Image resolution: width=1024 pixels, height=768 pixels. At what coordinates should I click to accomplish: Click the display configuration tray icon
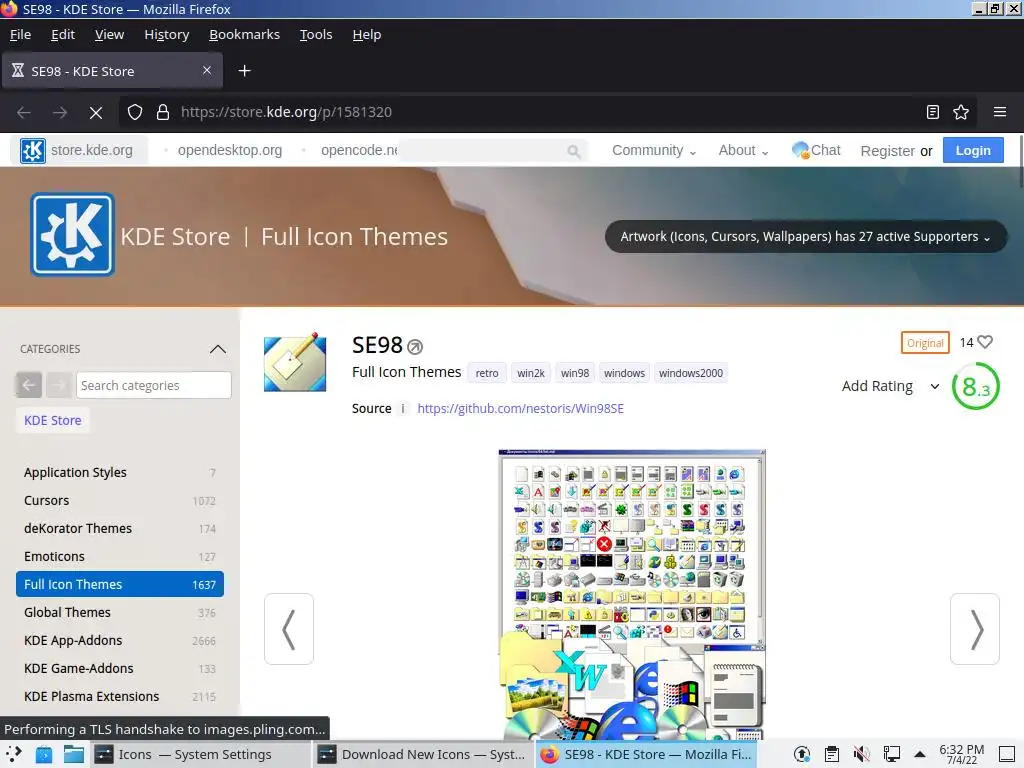tap(891, 754)
